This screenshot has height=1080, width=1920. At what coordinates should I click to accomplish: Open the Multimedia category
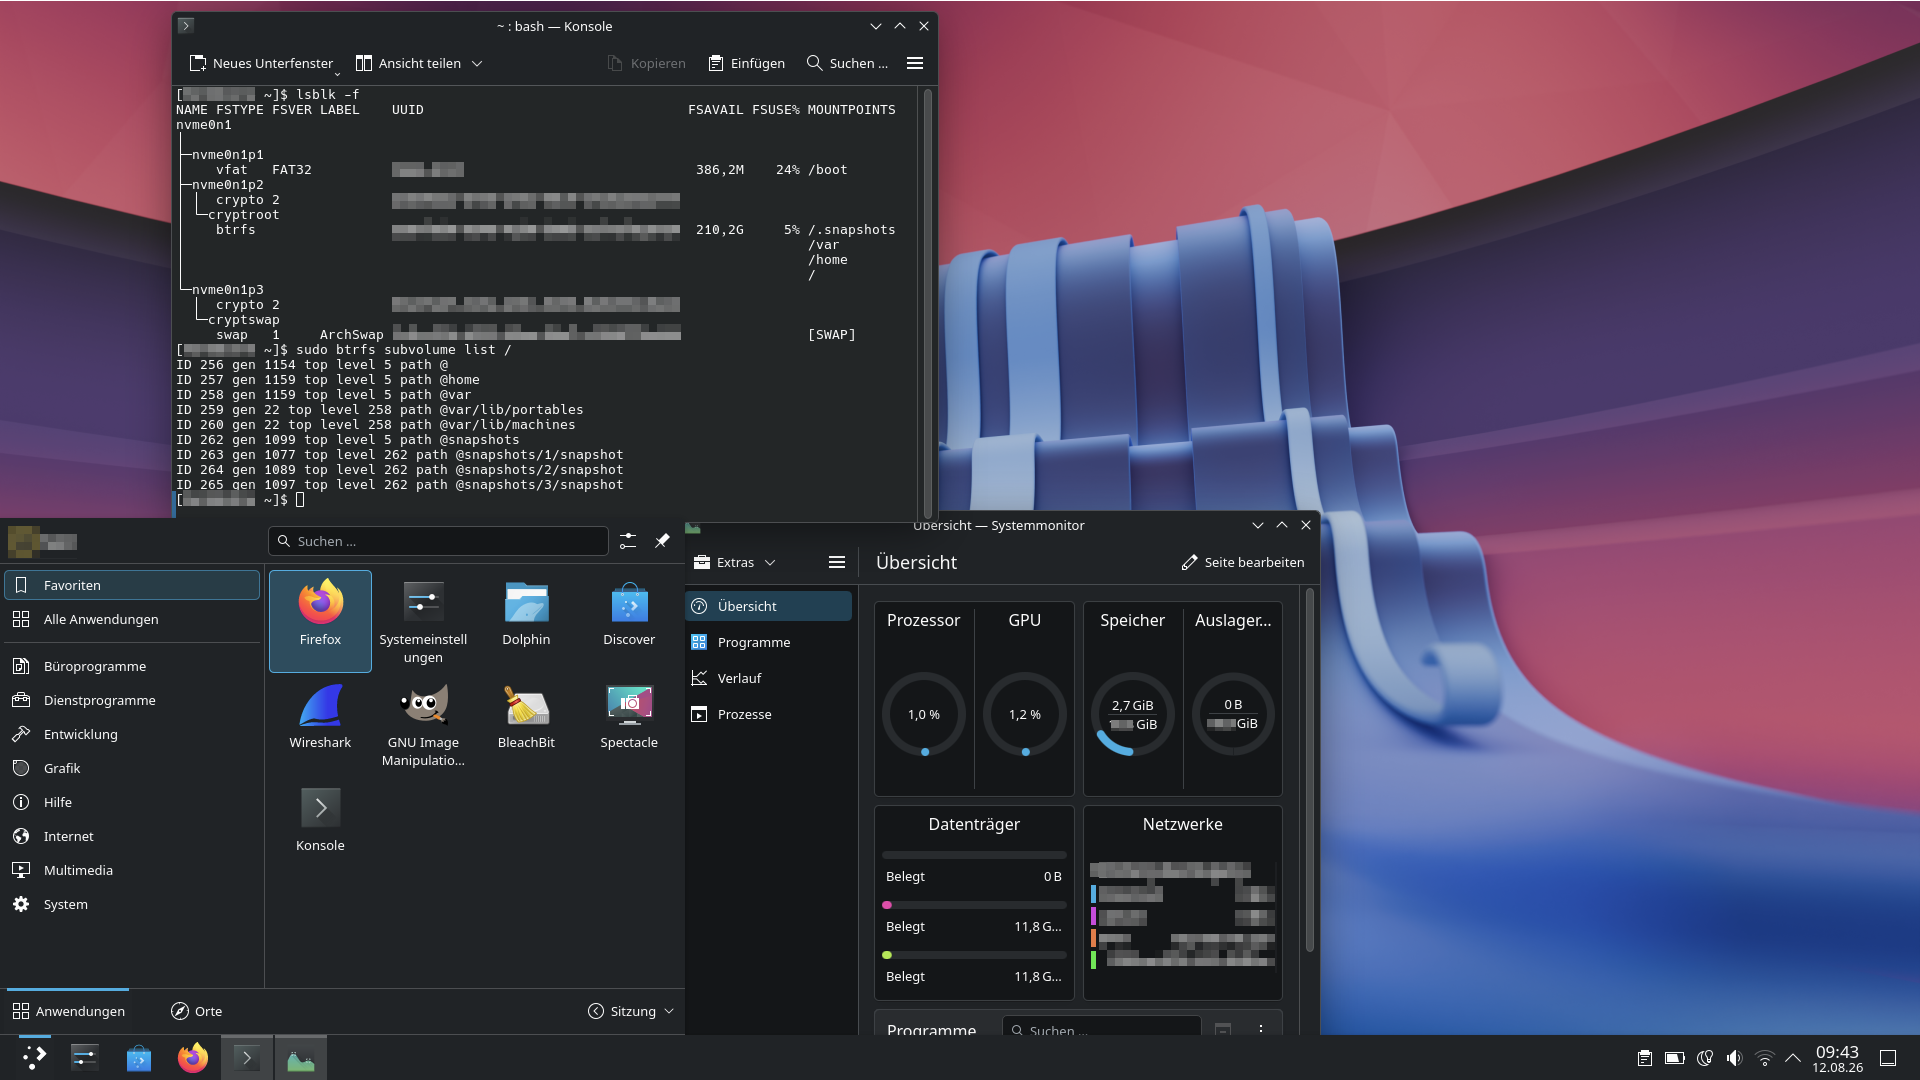pos(132,870)
